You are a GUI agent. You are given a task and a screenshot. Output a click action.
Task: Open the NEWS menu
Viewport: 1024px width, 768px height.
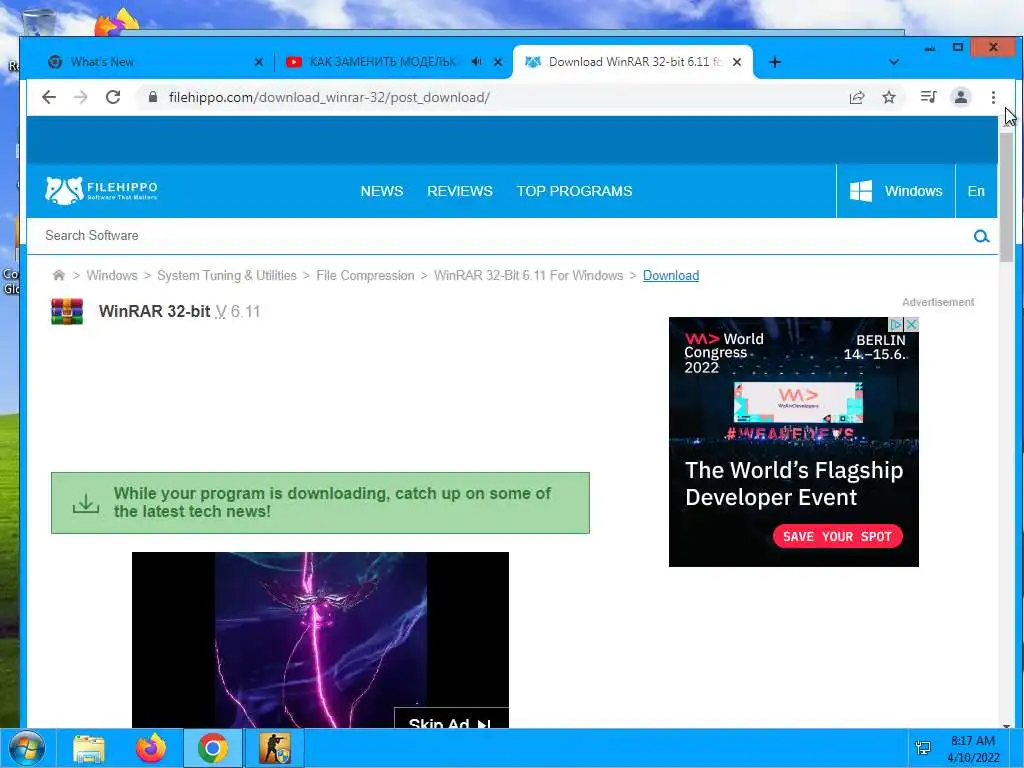click(381, 191)
